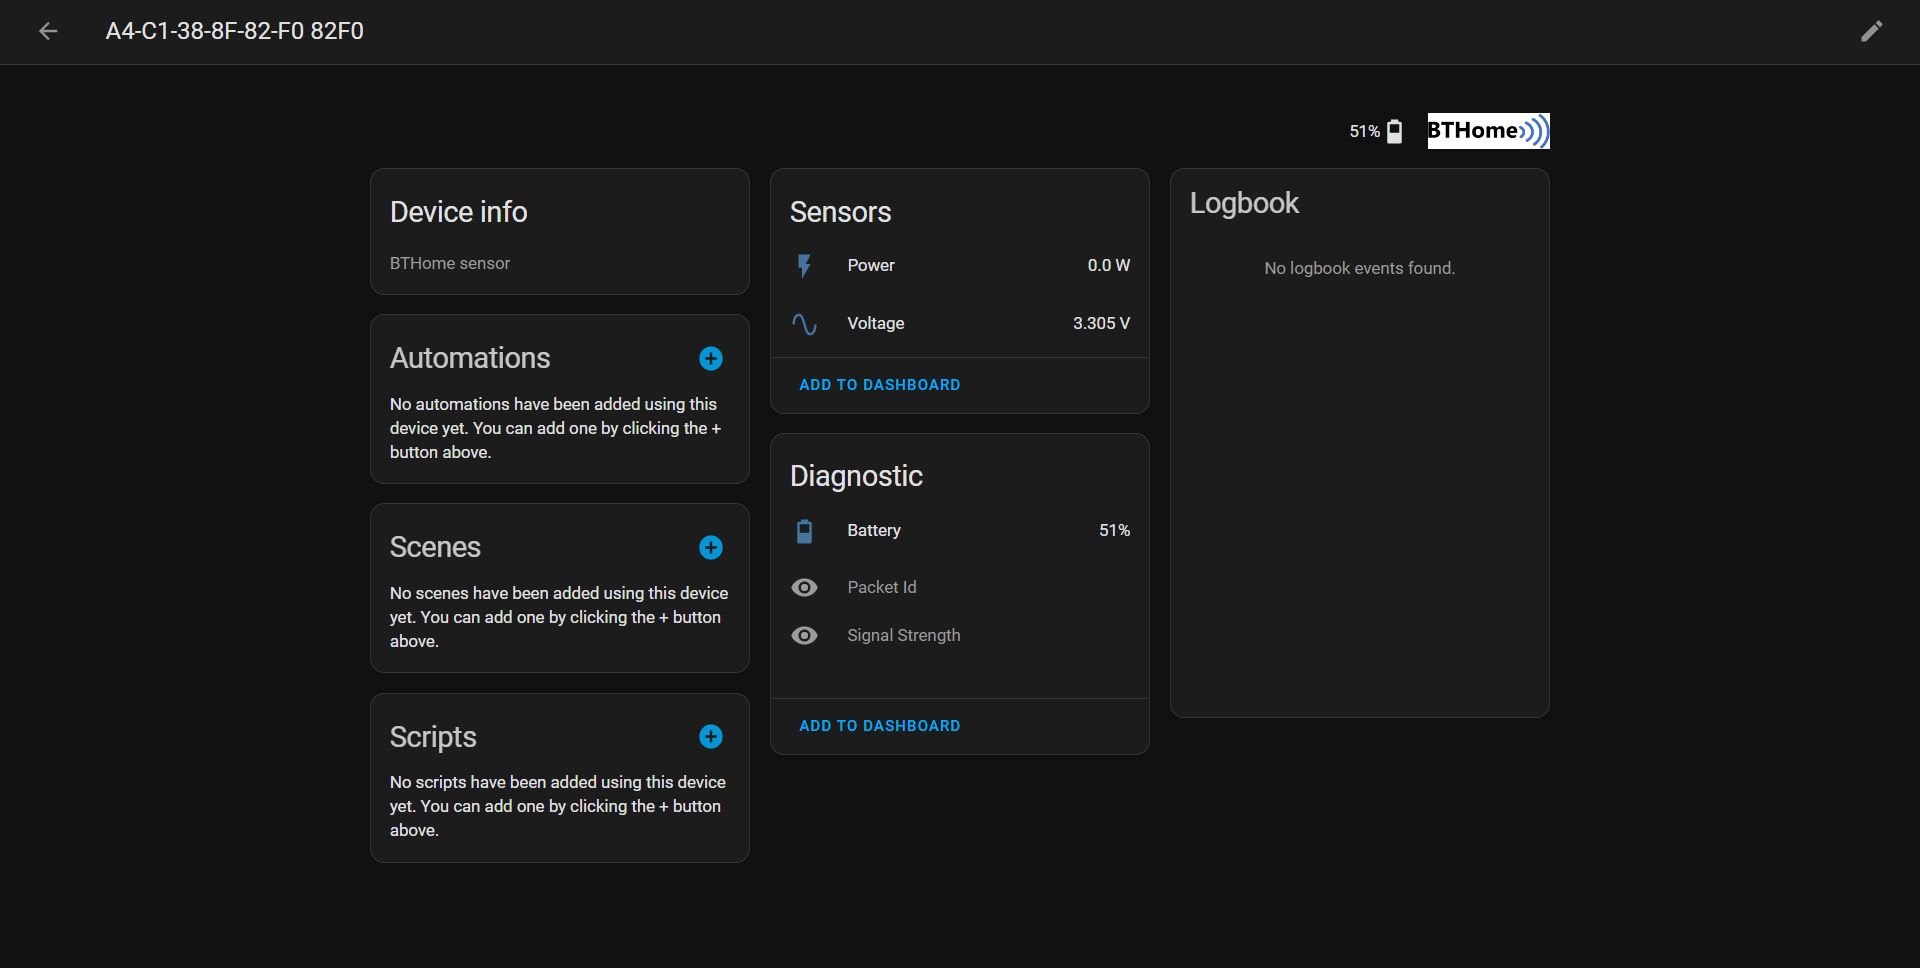1920x968 pixels.
Task: Toggle the Packet Id eye icon
Action: (x=804, y=588)
